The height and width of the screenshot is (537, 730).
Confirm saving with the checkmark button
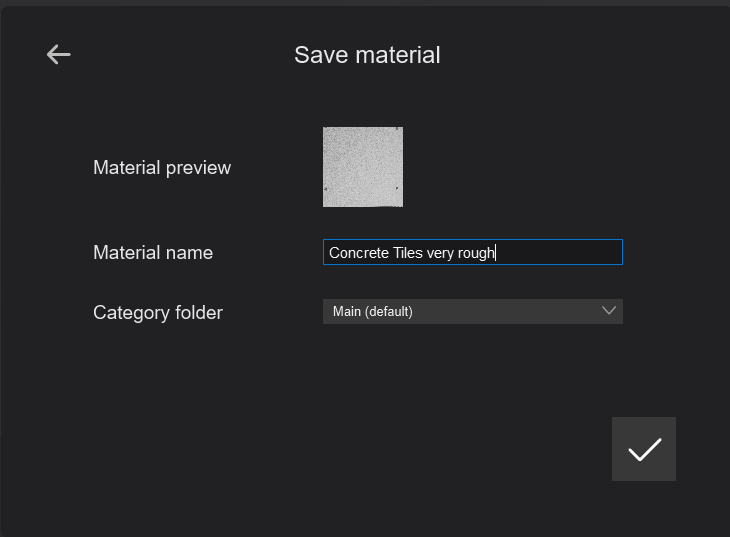point(644,449)
